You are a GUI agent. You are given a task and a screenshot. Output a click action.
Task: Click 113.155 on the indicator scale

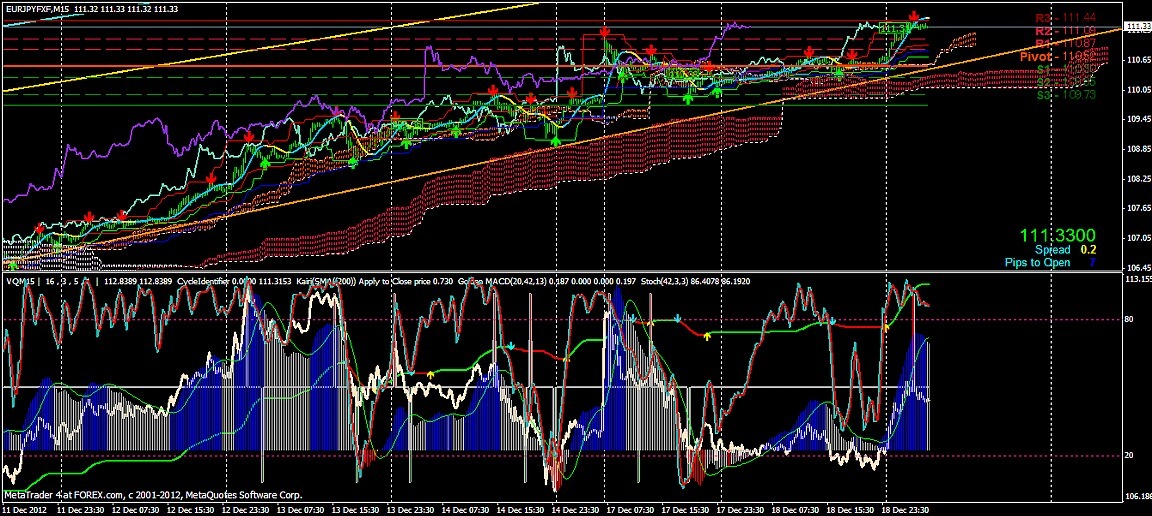click(x=1138, y=280)
